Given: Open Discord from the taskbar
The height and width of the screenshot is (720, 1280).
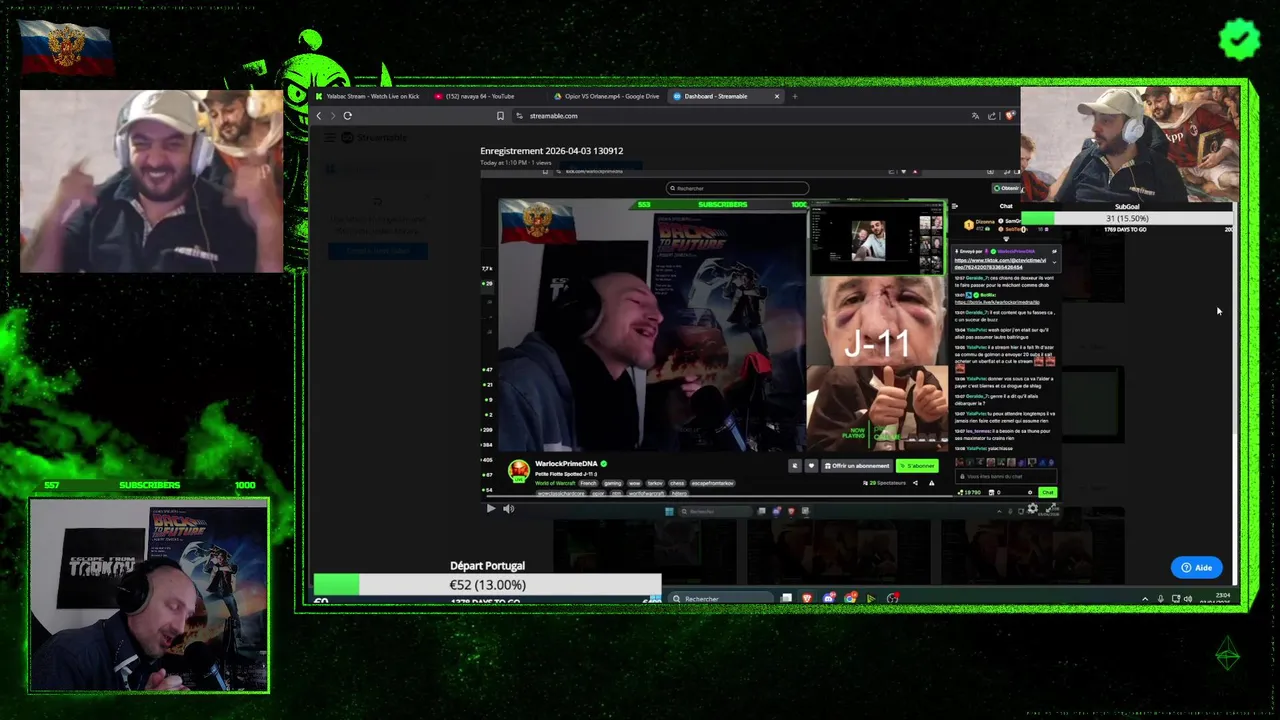Looking at the screenshot, I should (829, 598).
